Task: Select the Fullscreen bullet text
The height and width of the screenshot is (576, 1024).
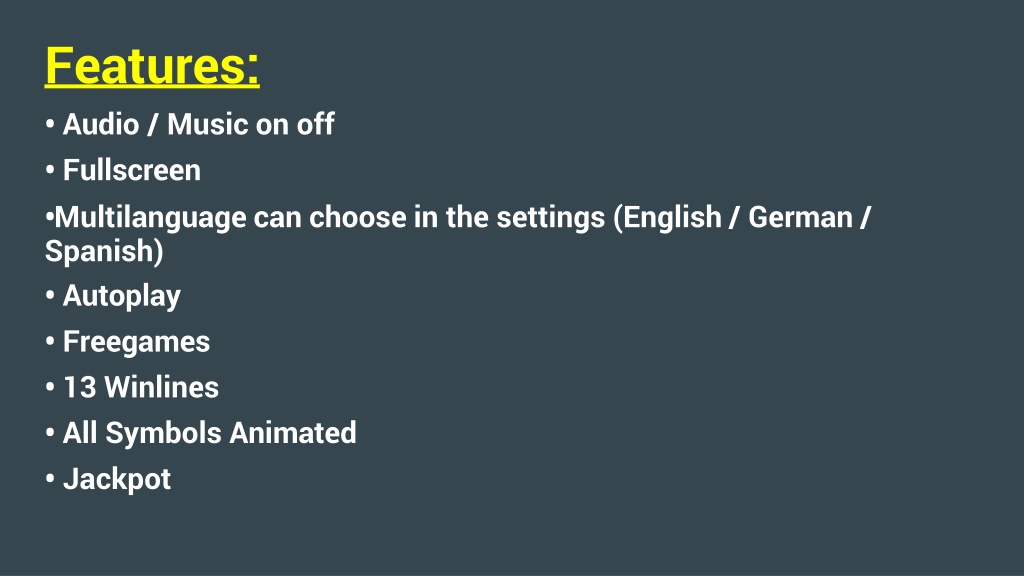Action: [x=131, y=170]
